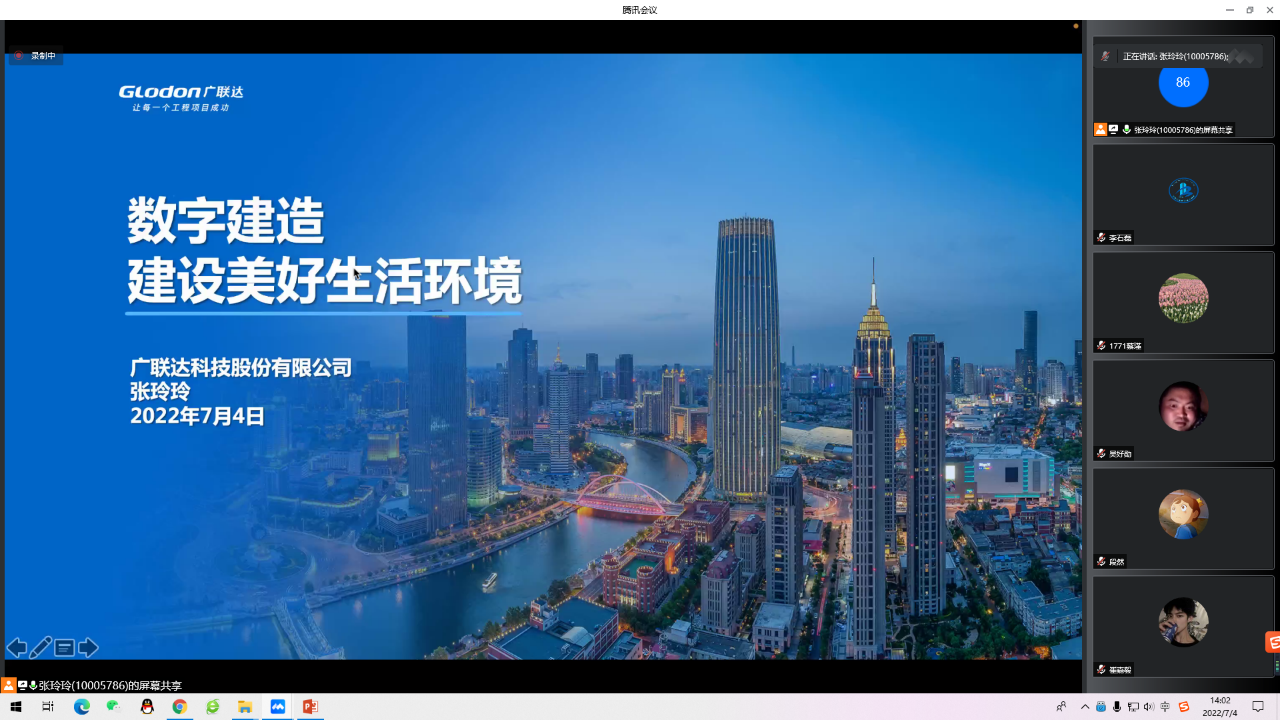Select the pen annotation tool in slideshow

[x=40, y=648]
